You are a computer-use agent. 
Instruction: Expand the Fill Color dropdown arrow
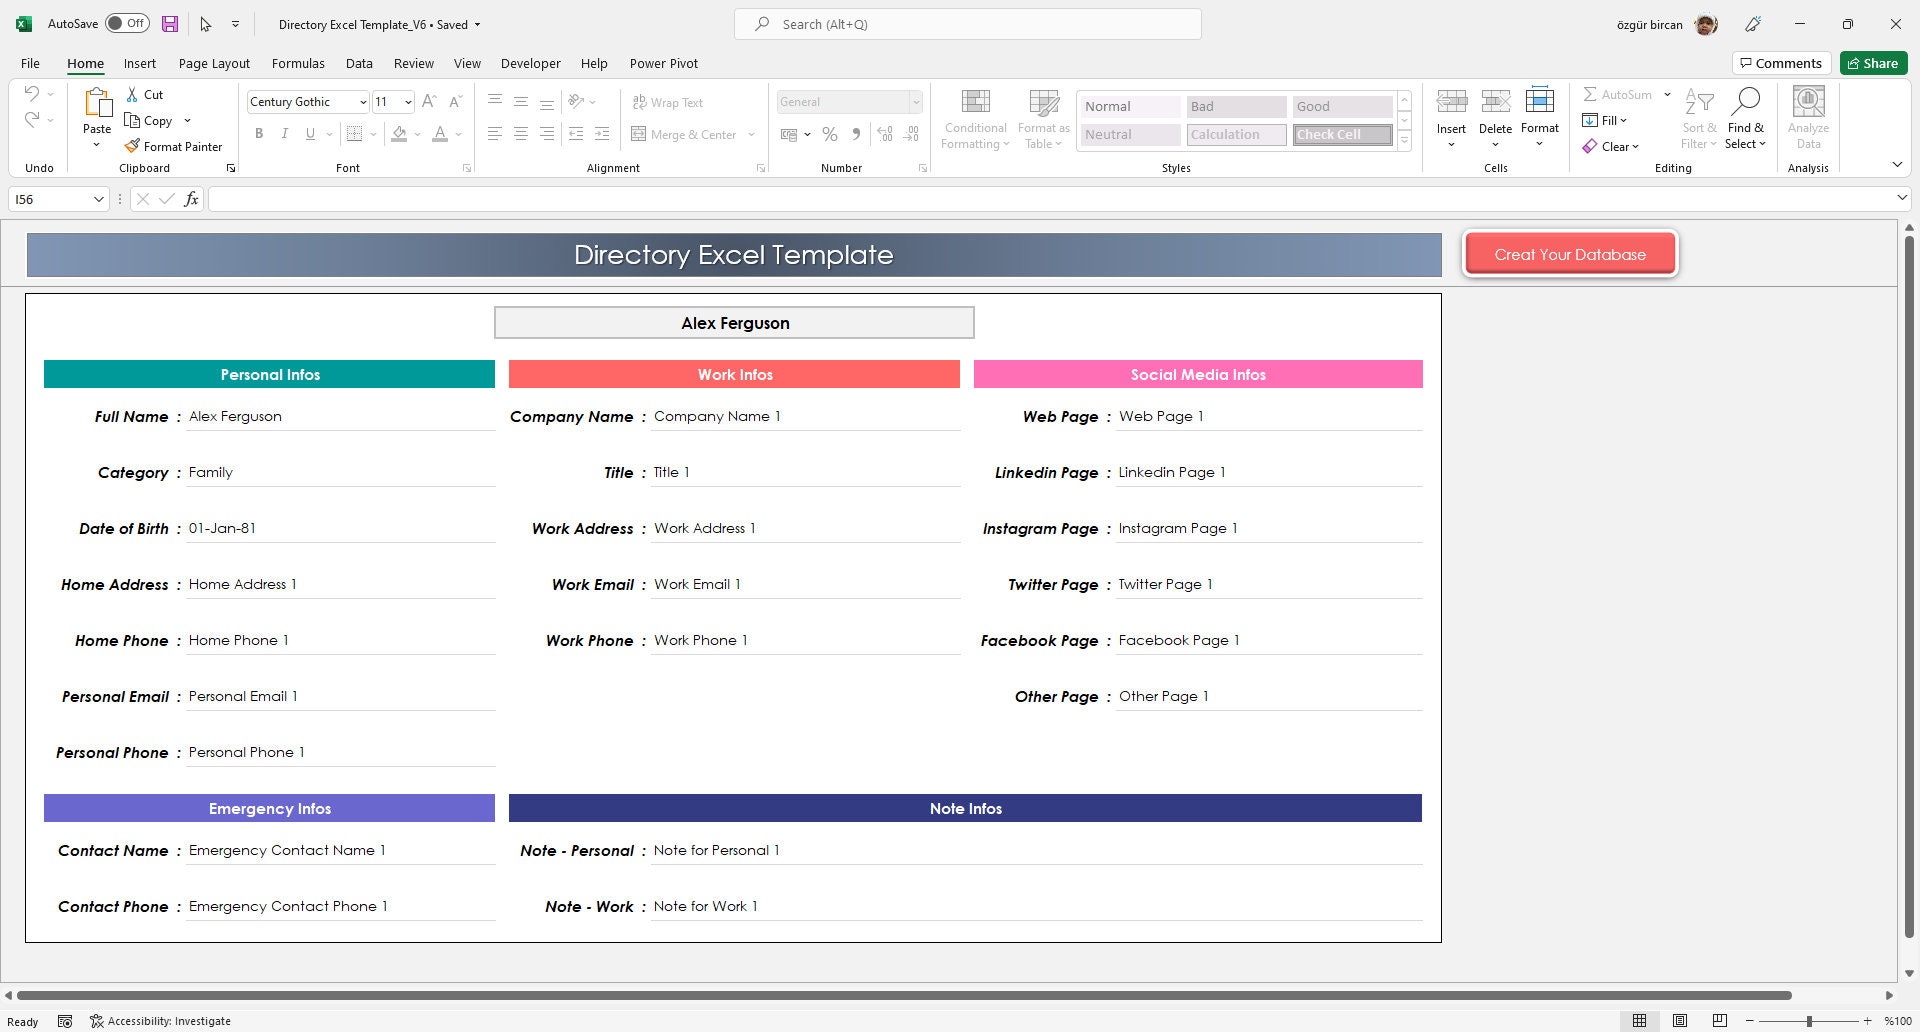[416, 134]
